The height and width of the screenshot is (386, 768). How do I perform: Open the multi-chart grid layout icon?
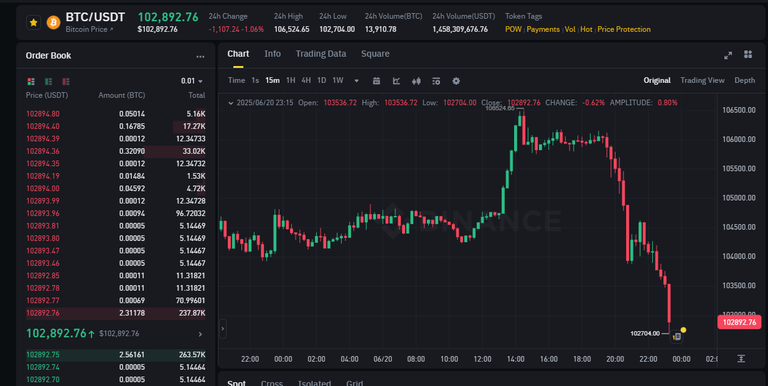(x=748, y=54)
